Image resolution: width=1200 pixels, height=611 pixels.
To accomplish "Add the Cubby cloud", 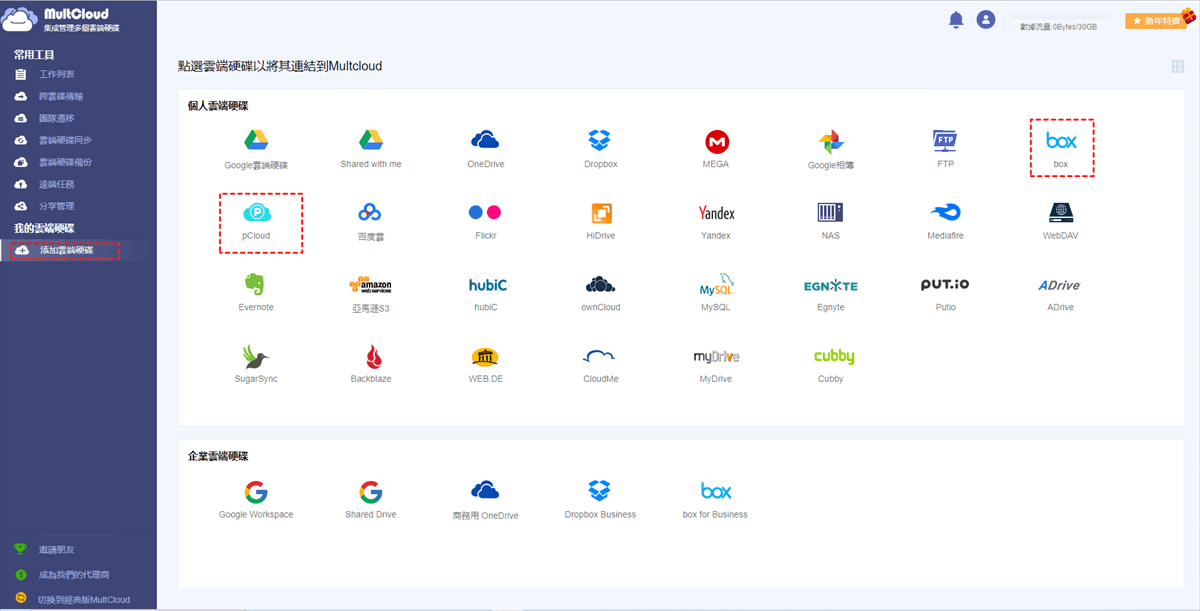I will 833,357.
